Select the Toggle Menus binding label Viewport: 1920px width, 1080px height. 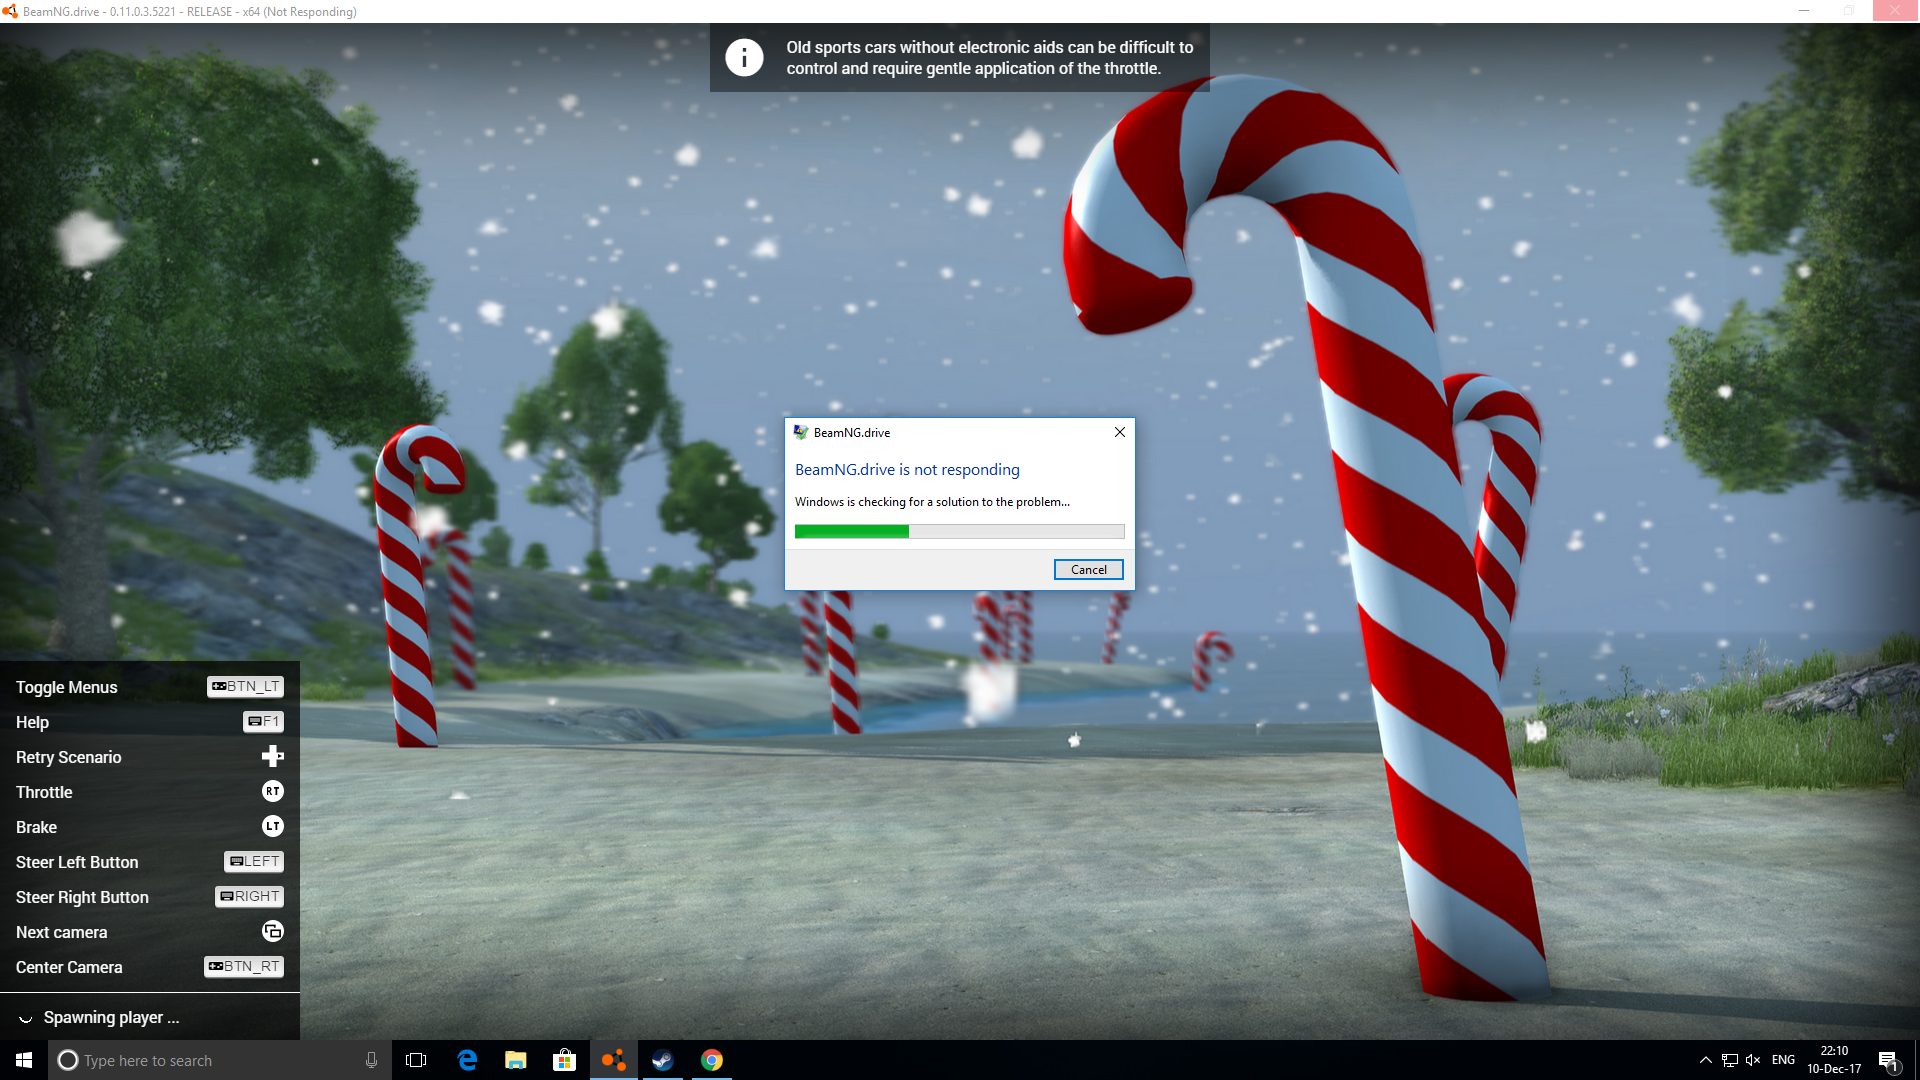pos(66,687)
